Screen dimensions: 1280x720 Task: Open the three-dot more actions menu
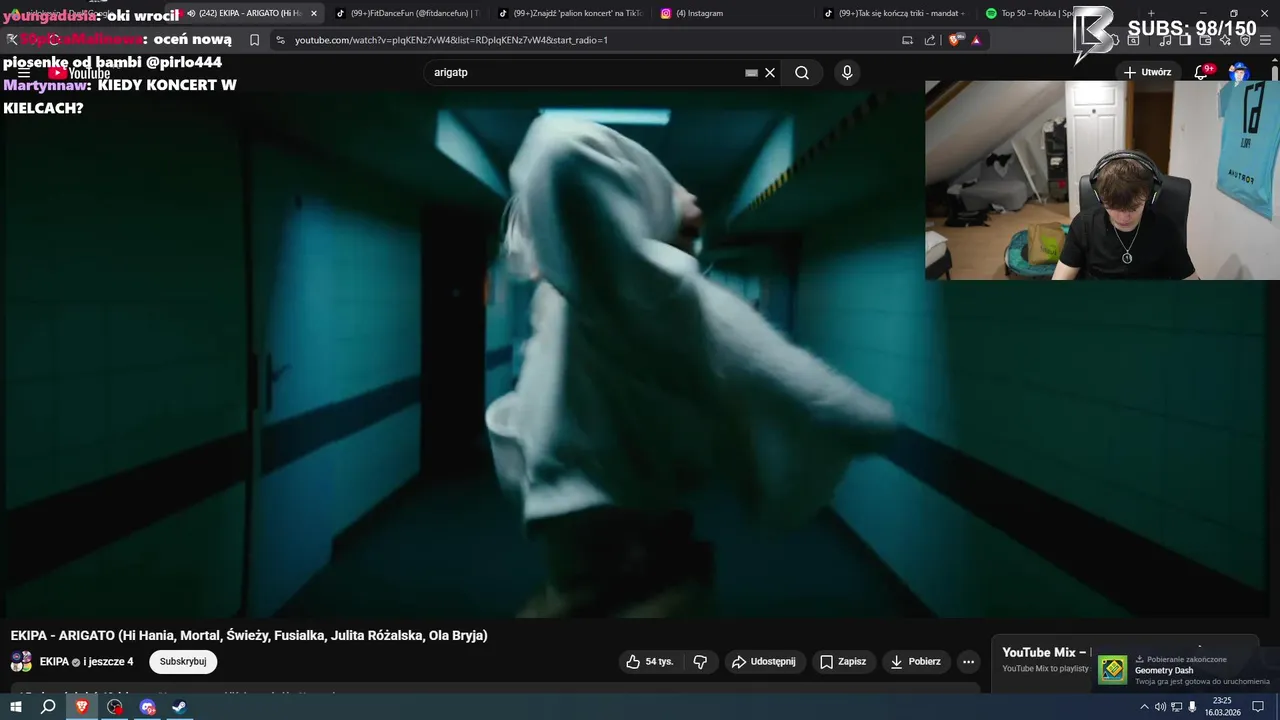968,662
